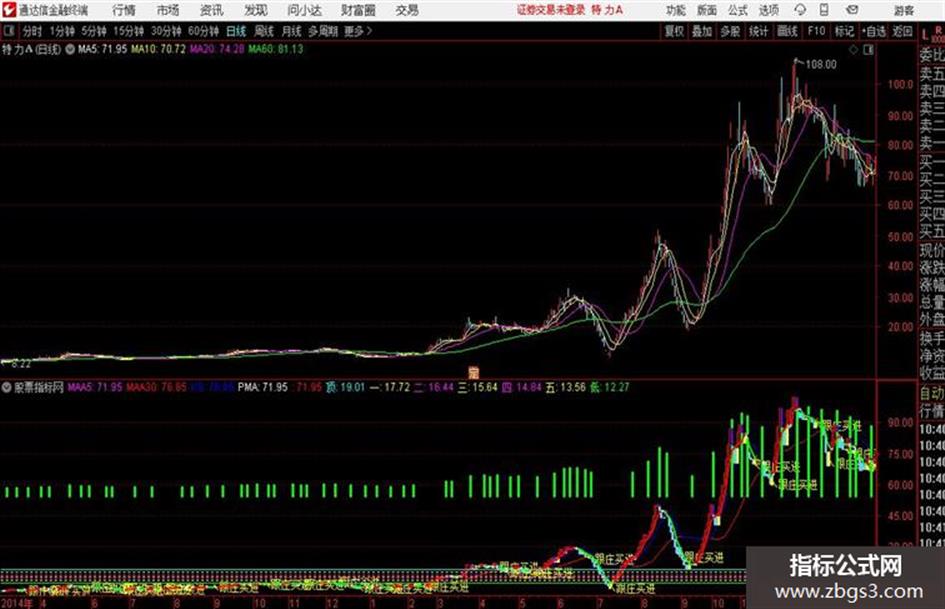
Task: Click the 顶: 19.01 indicator value
Action: (x=345, y=387)
